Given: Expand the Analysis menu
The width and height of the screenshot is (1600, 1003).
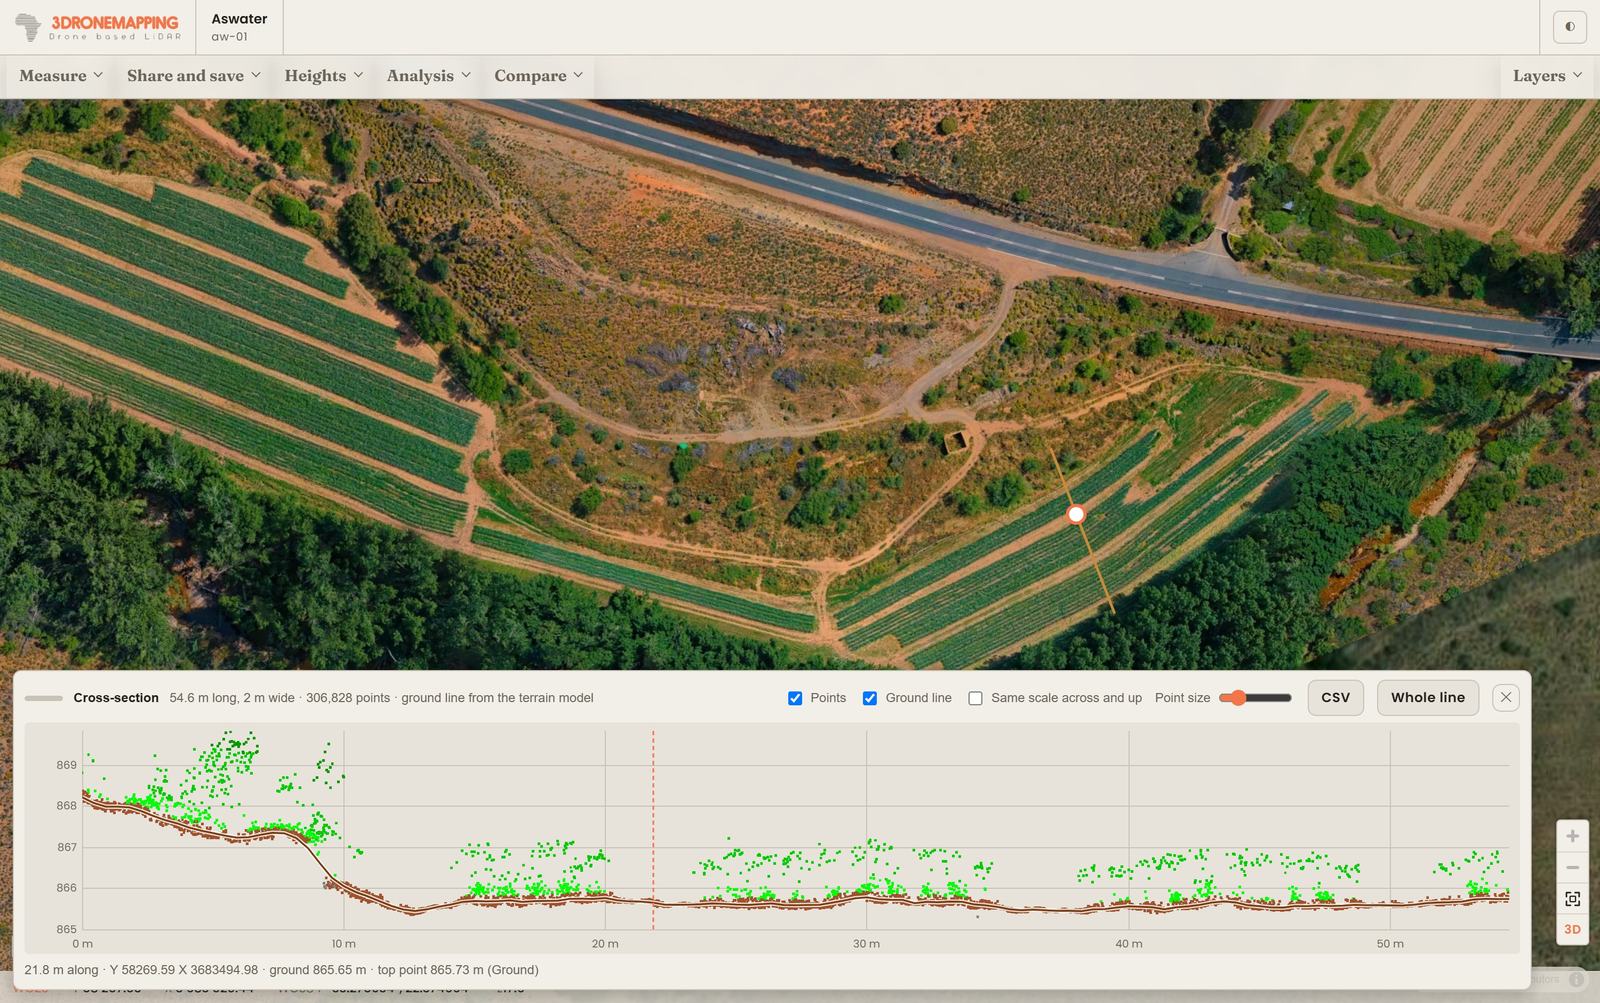Looking at the screenshot, I should coord(429,76).
